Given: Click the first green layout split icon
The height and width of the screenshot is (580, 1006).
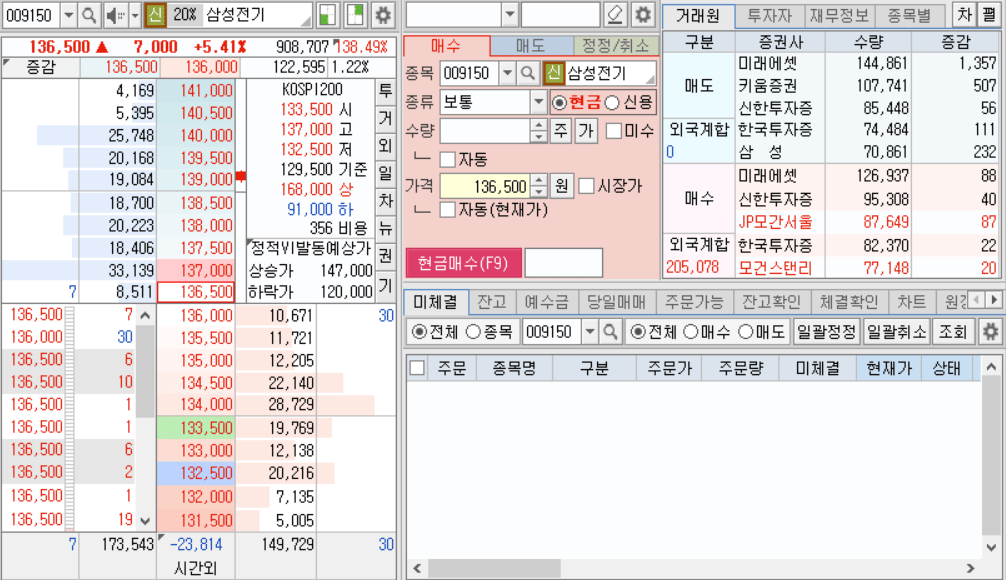Looking at the screenshot, I should coord(327,15).
